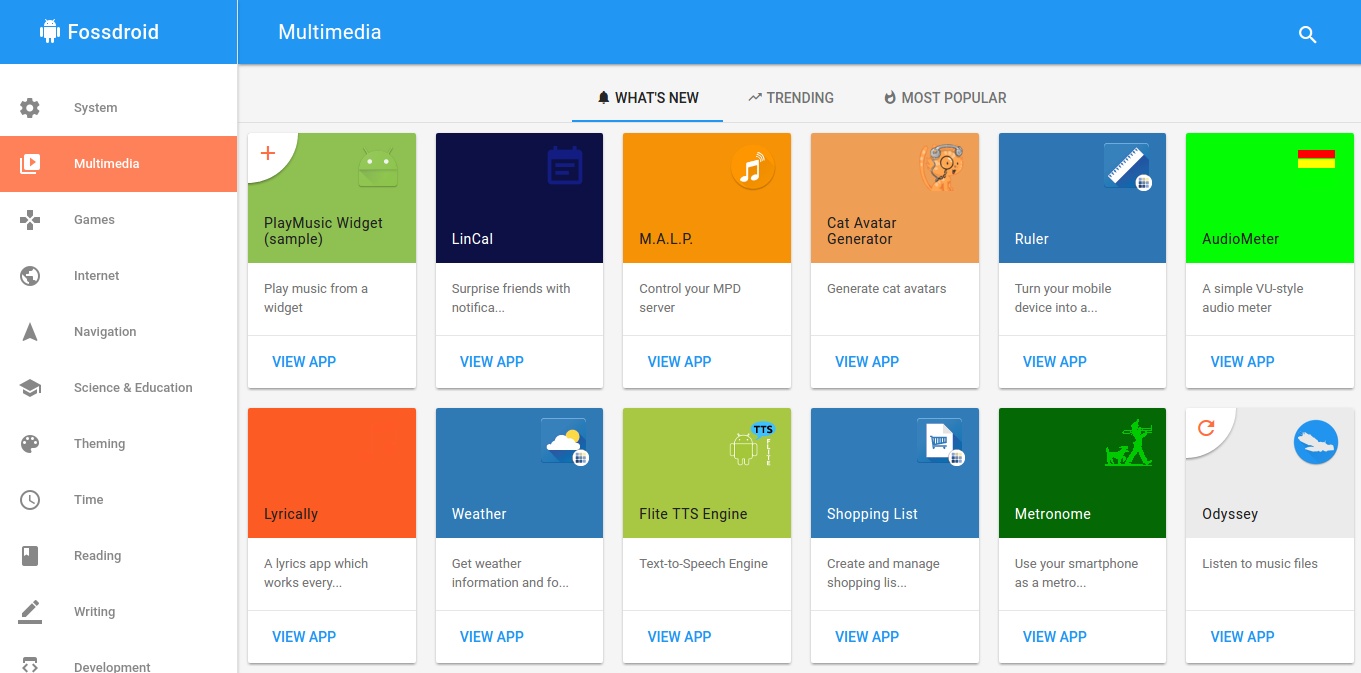
Task: Open the Navigation category
Action: point(118,332)
